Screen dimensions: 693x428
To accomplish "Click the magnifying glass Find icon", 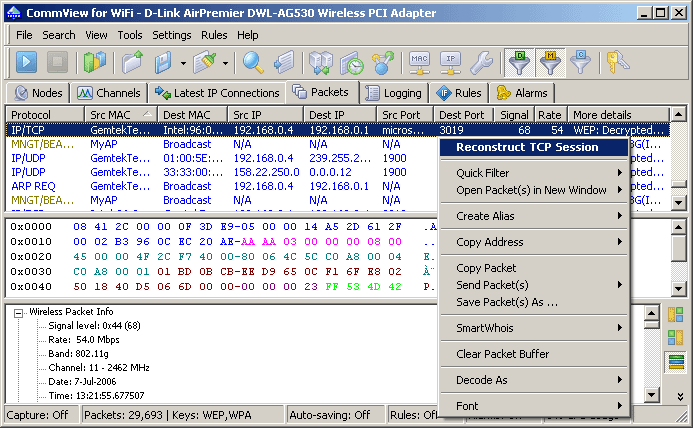I will (x=253, y=62).
